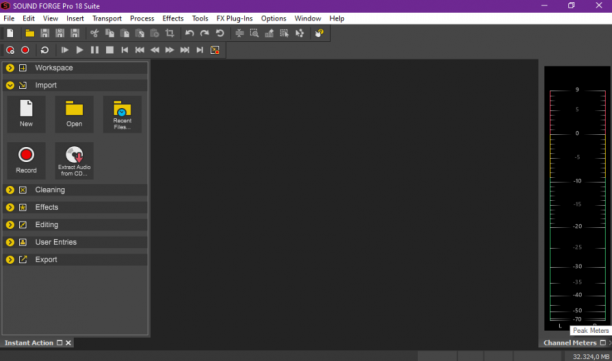Open the Arm/record options icon with clock
The height and width of the screenshot is (361, 612).
pyautogui.click(x=10, y=50)
